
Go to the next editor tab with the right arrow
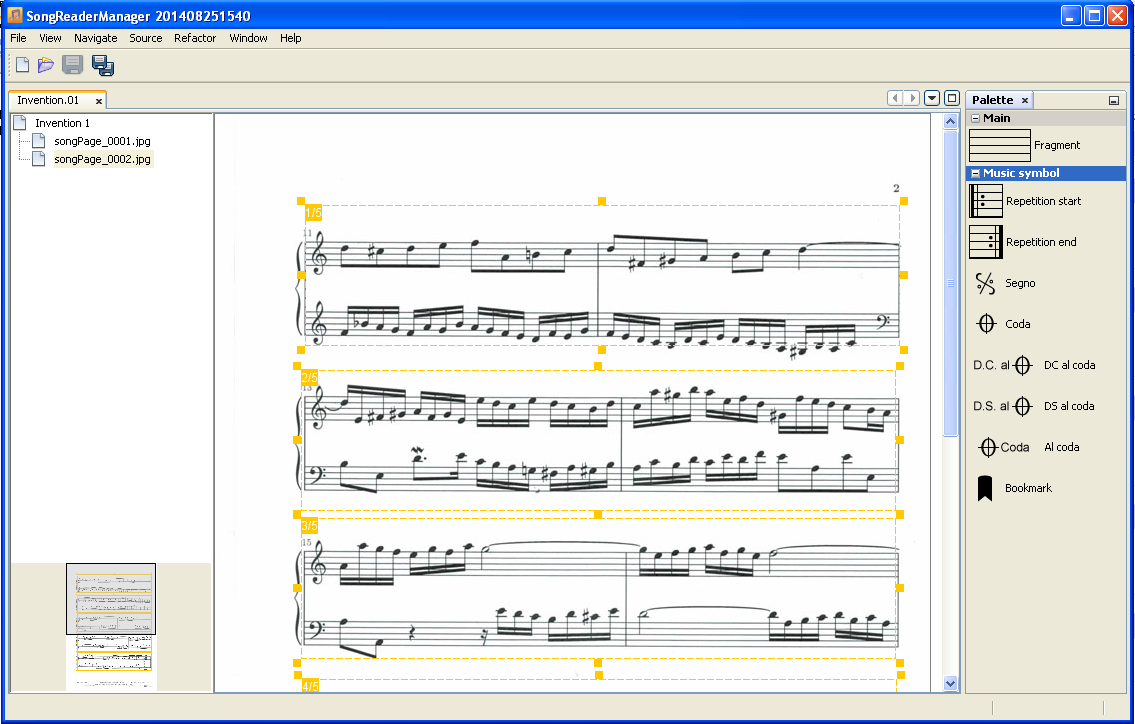[912, 98]
